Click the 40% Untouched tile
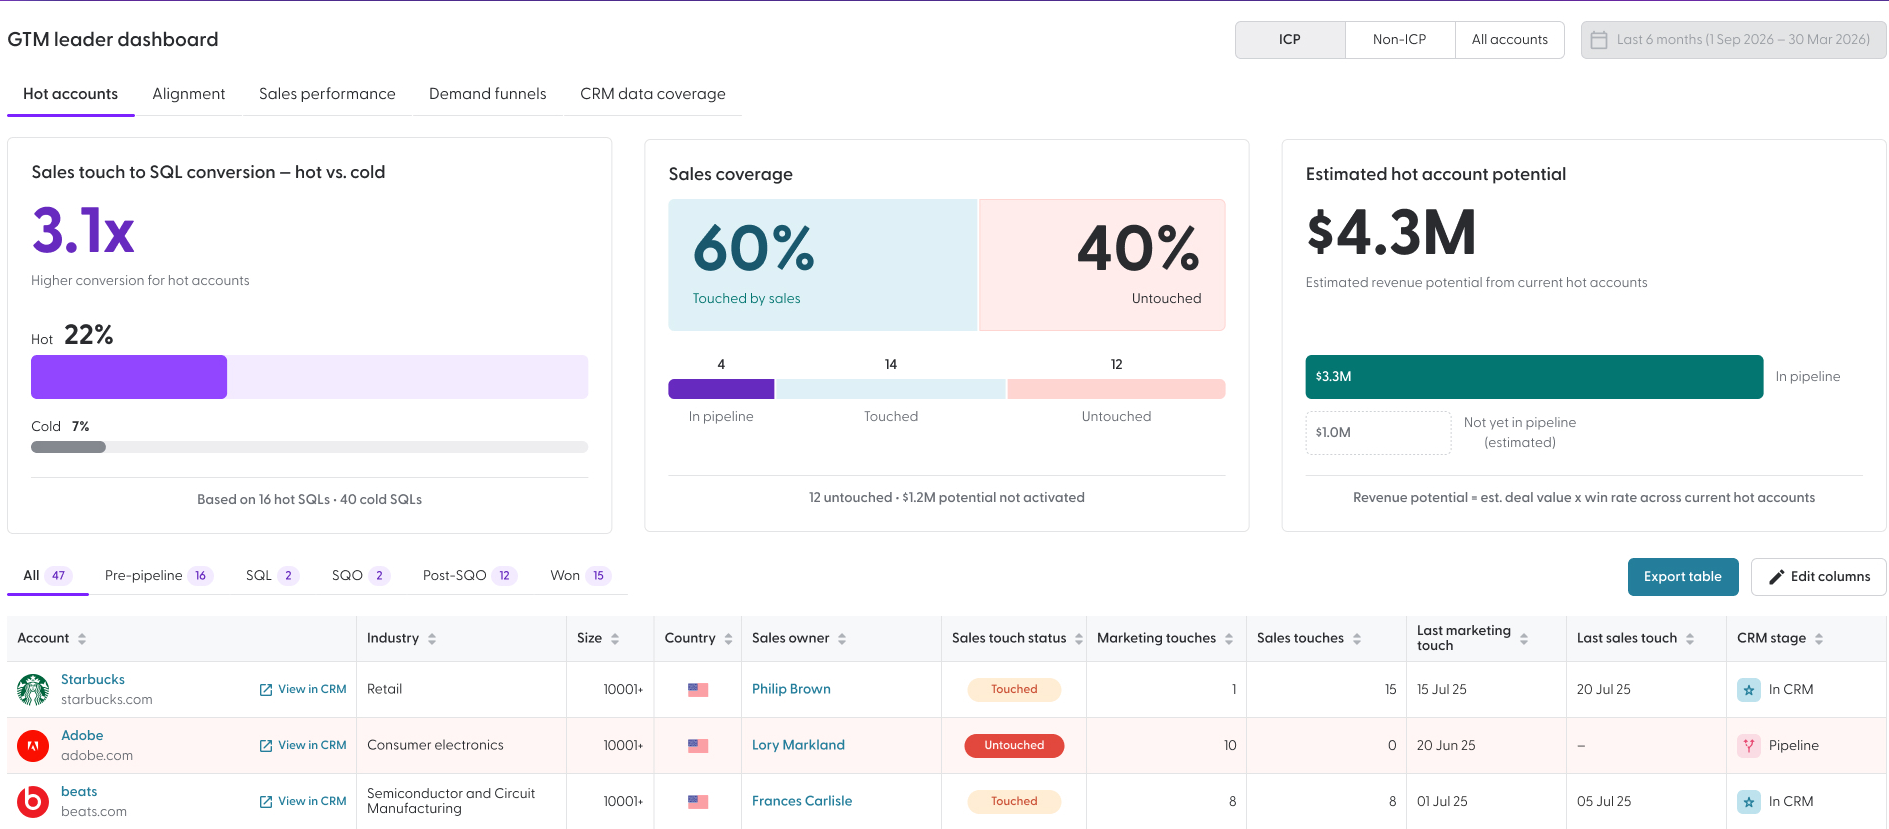 click(1102, 265)
